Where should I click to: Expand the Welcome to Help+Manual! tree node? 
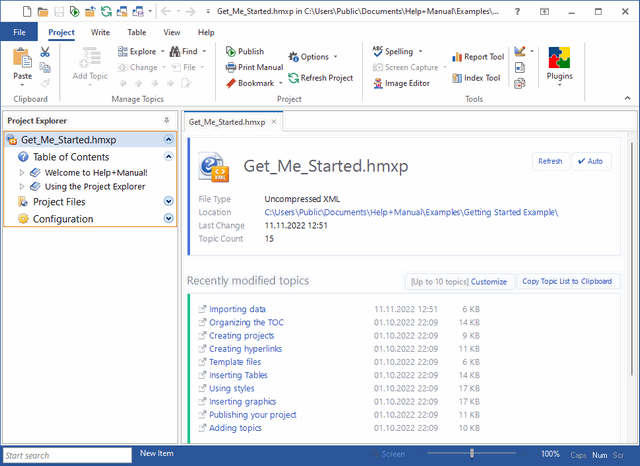22,173
